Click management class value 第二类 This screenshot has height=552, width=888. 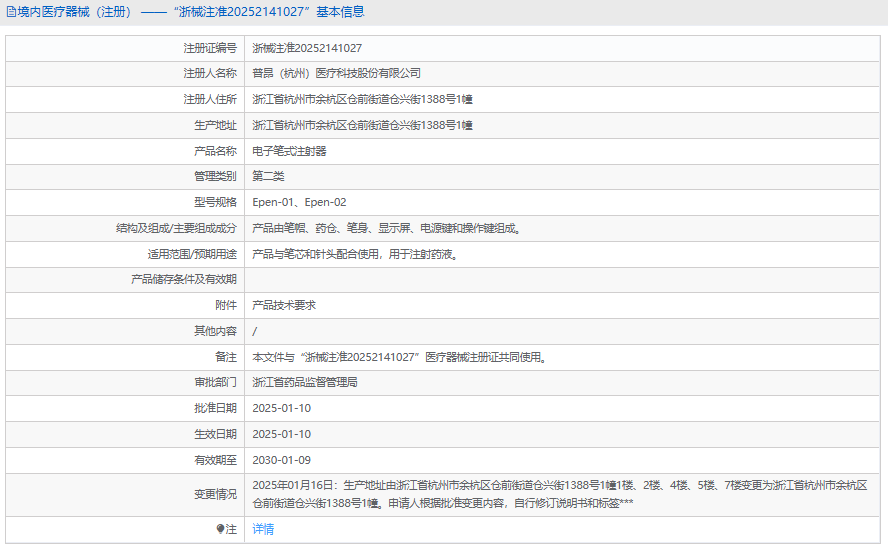tap(268, 176)
